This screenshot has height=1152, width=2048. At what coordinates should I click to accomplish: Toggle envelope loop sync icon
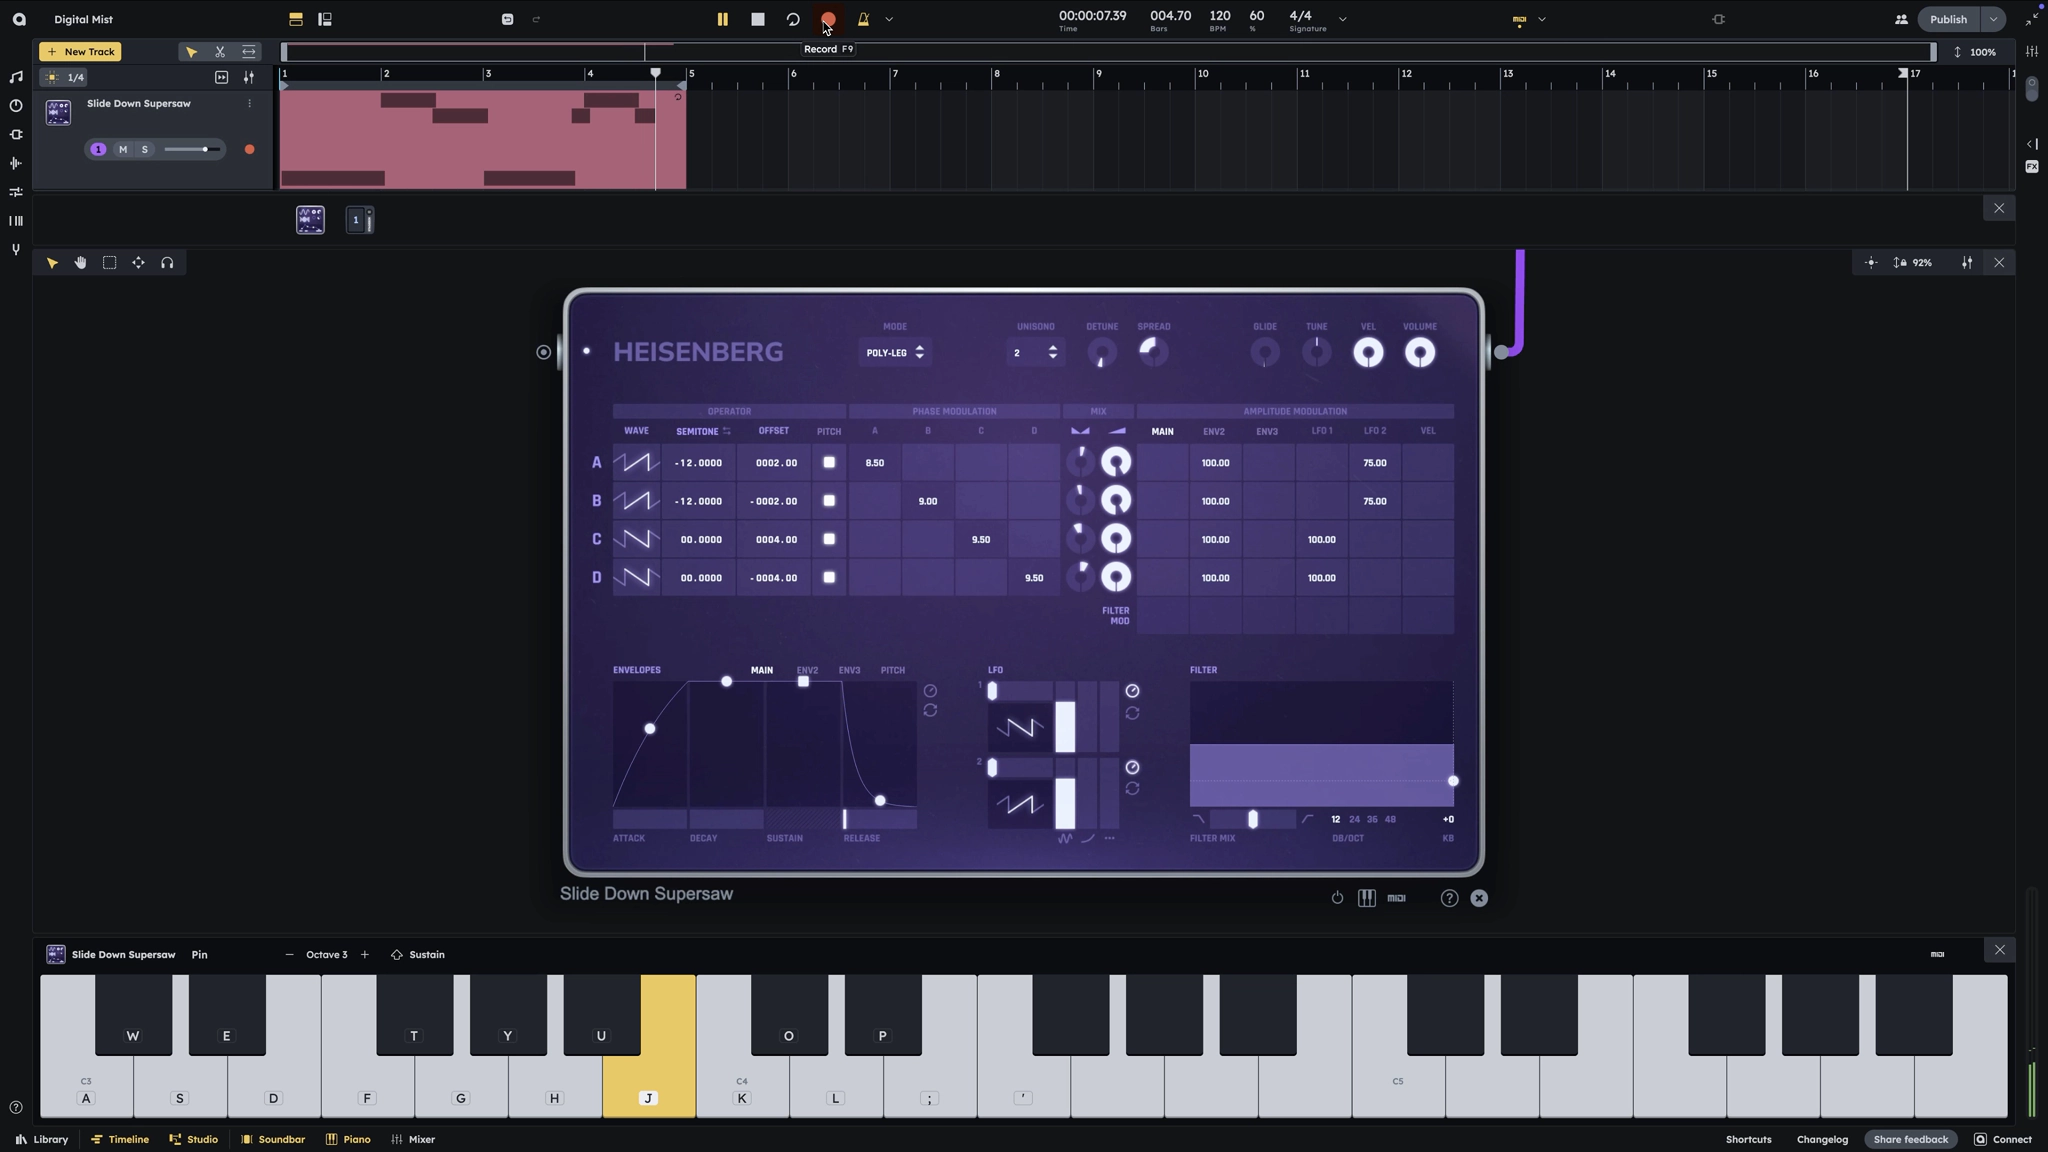(x=930, y=710)
